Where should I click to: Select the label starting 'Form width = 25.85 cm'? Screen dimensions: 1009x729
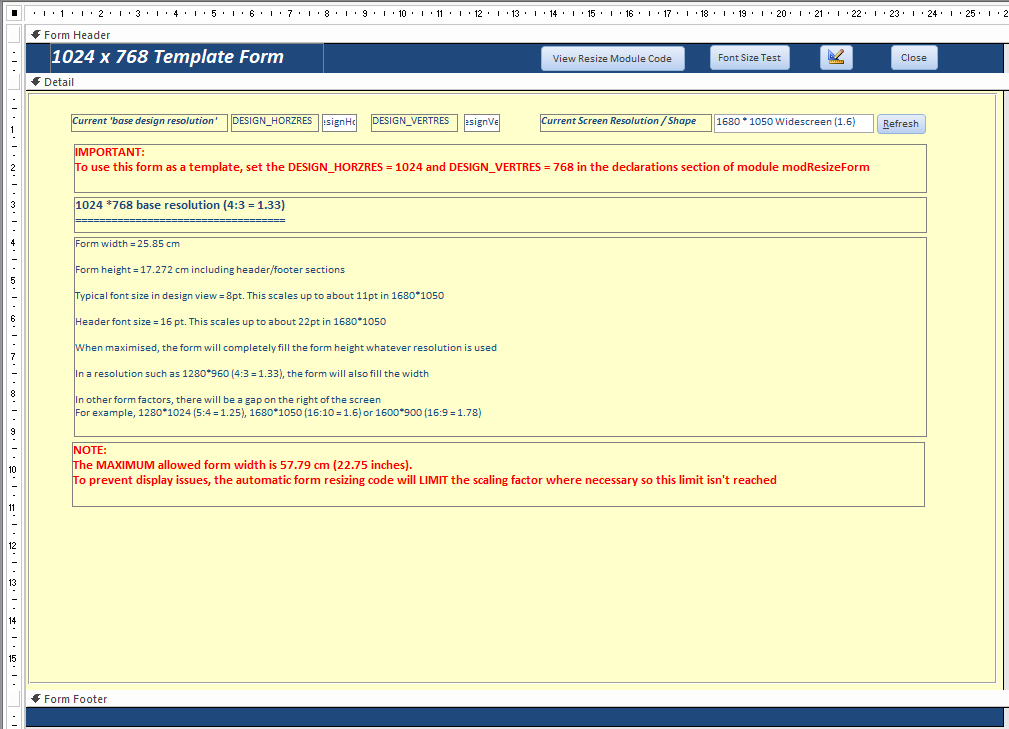coord(500,337)
